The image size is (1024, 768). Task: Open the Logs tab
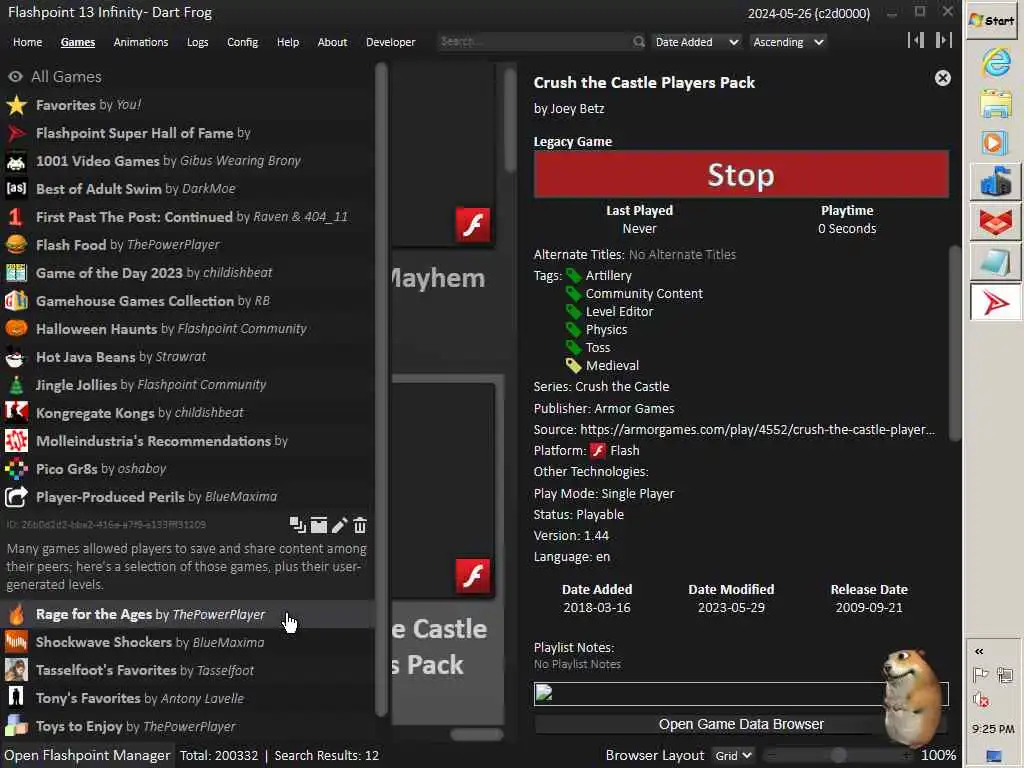(x=197, y=42)
